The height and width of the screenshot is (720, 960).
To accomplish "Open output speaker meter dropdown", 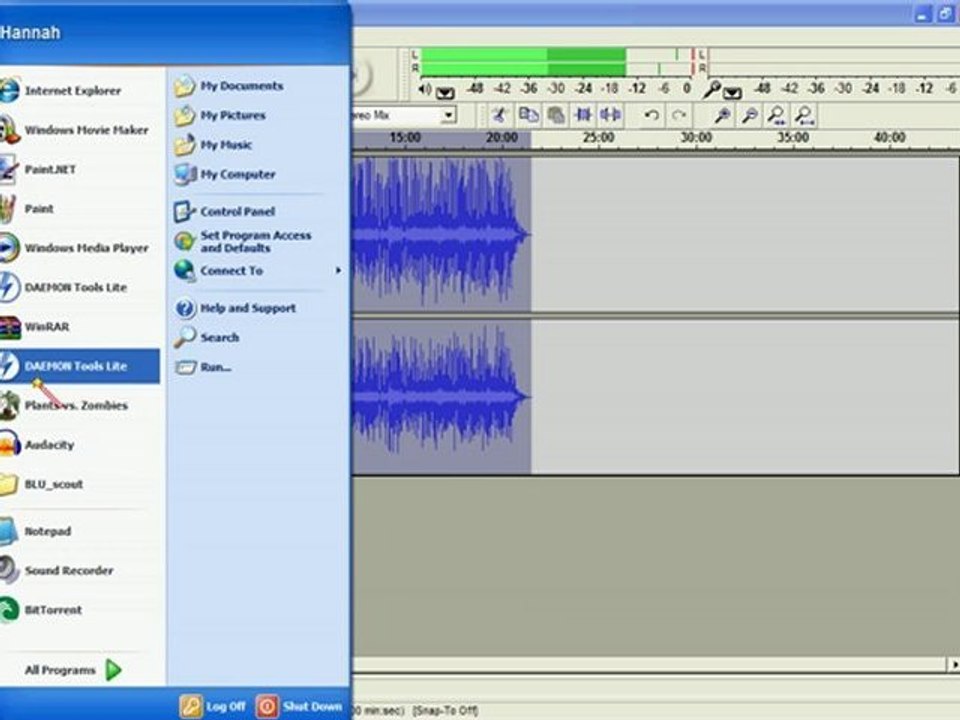I will [445, 92].
